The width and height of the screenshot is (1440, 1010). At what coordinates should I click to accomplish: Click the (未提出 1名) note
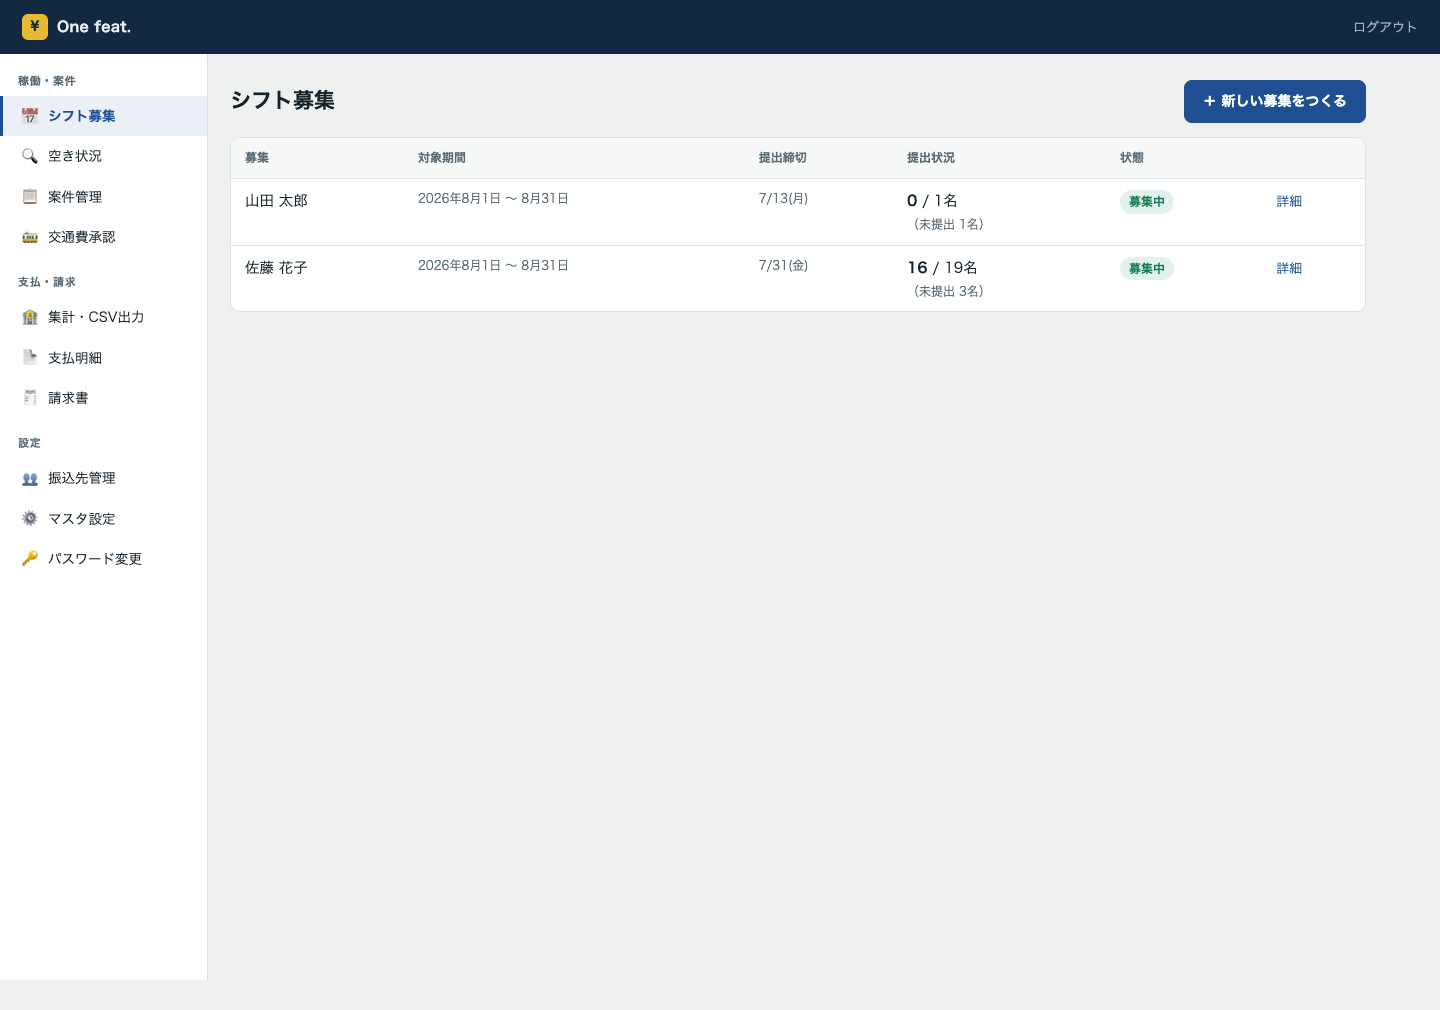[x=949, y=224]
